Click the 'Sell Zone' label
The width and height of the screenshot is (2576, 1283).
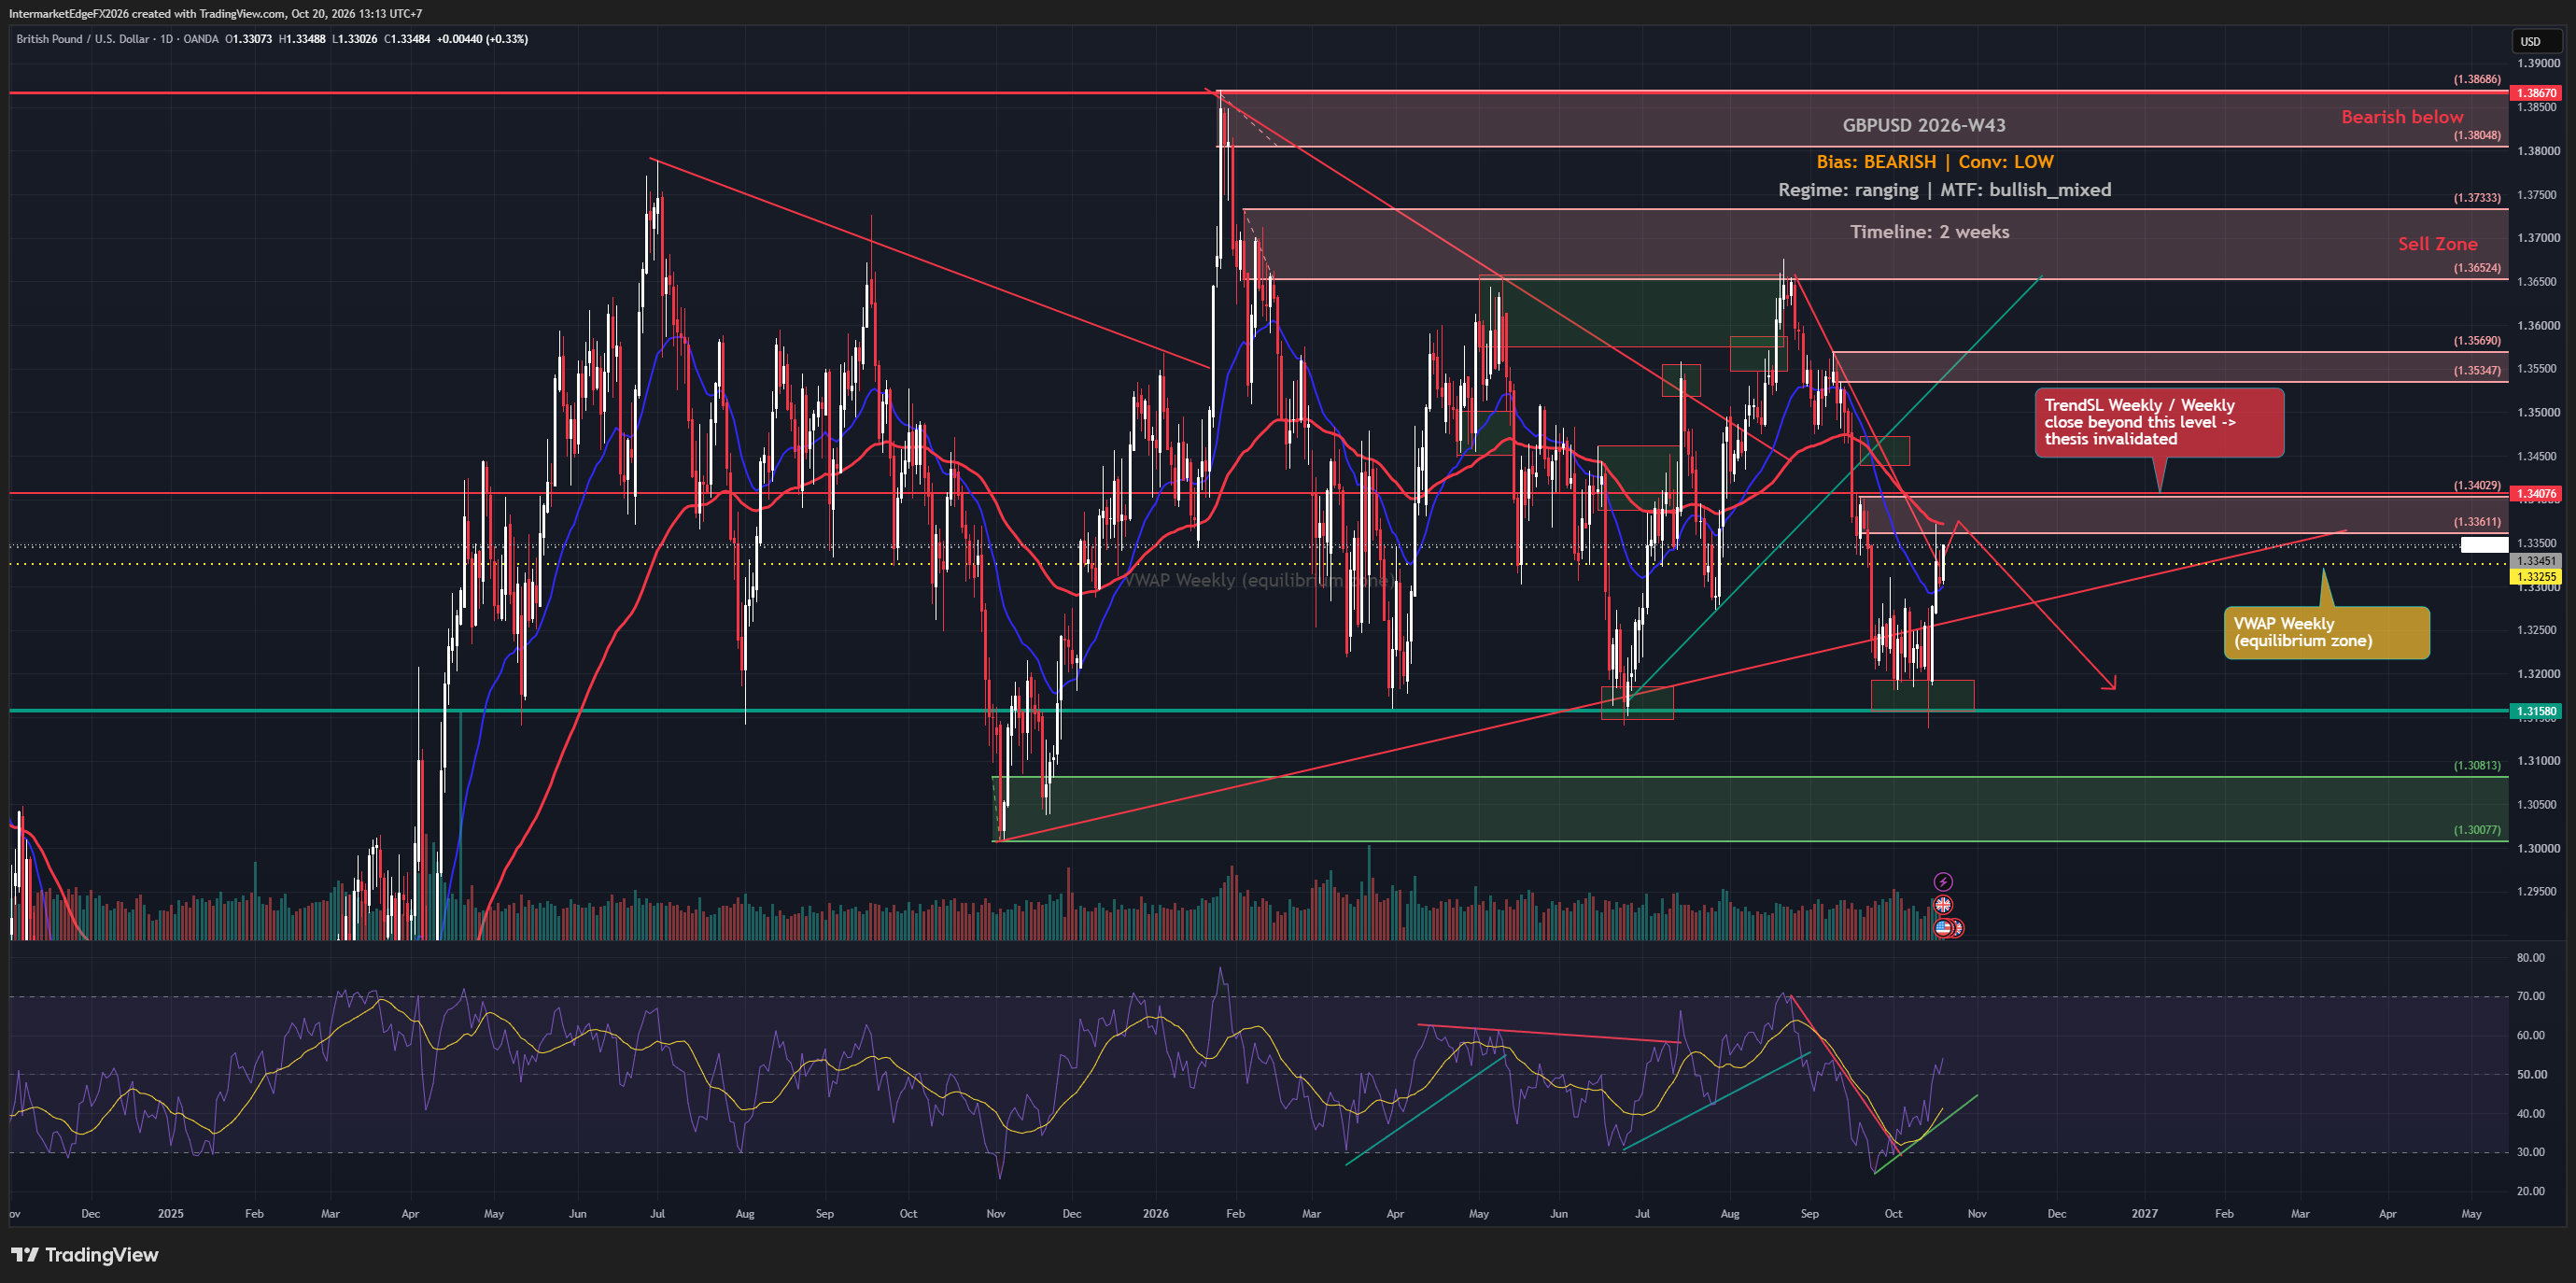click(2437, 244)
